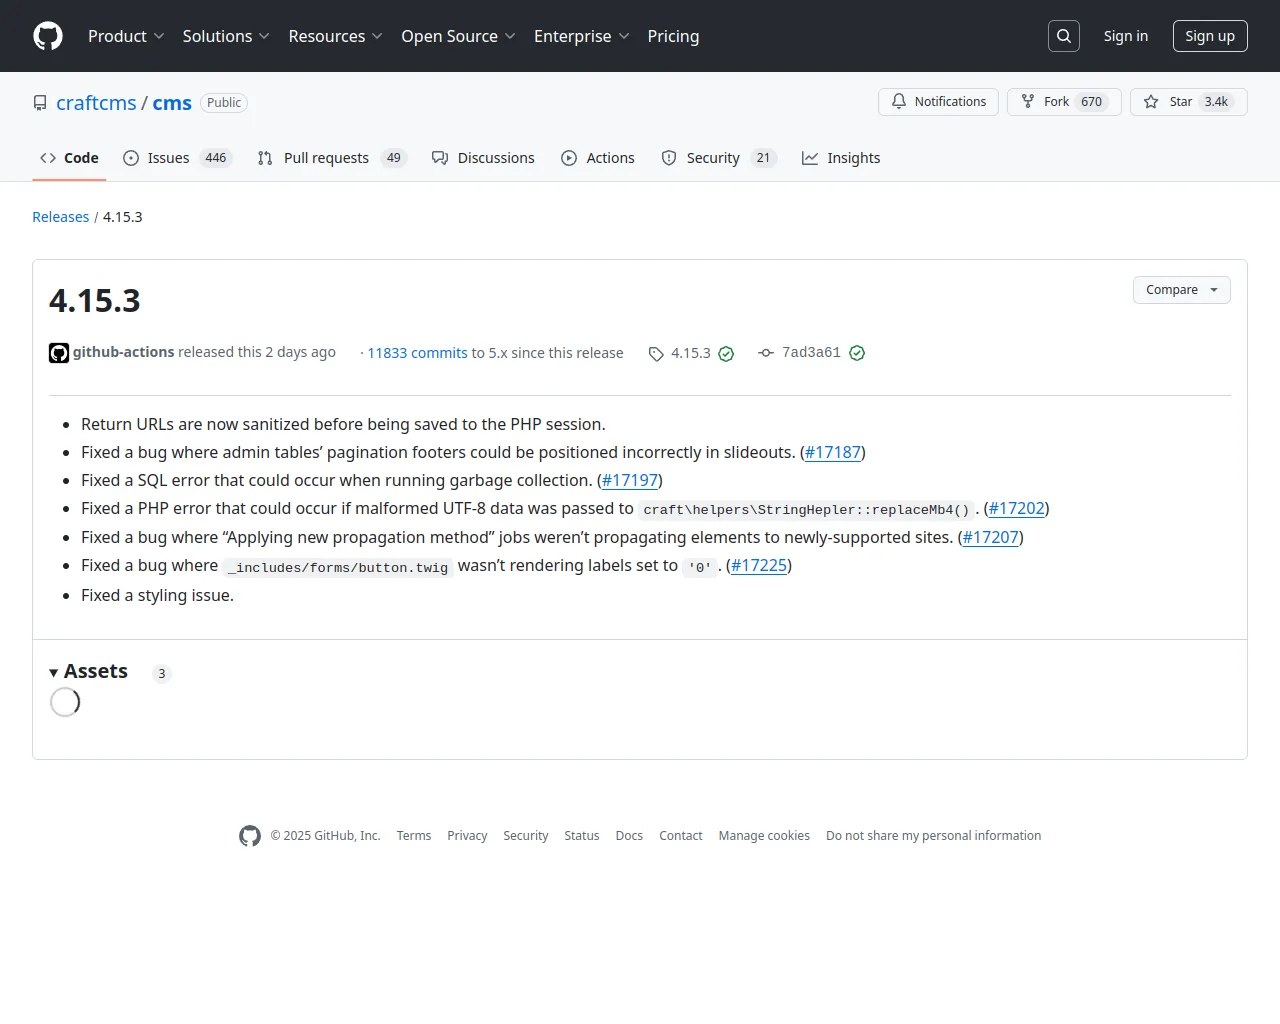
Task: Click the Star count 3.4k
Action: click(x=1216, y=102)
